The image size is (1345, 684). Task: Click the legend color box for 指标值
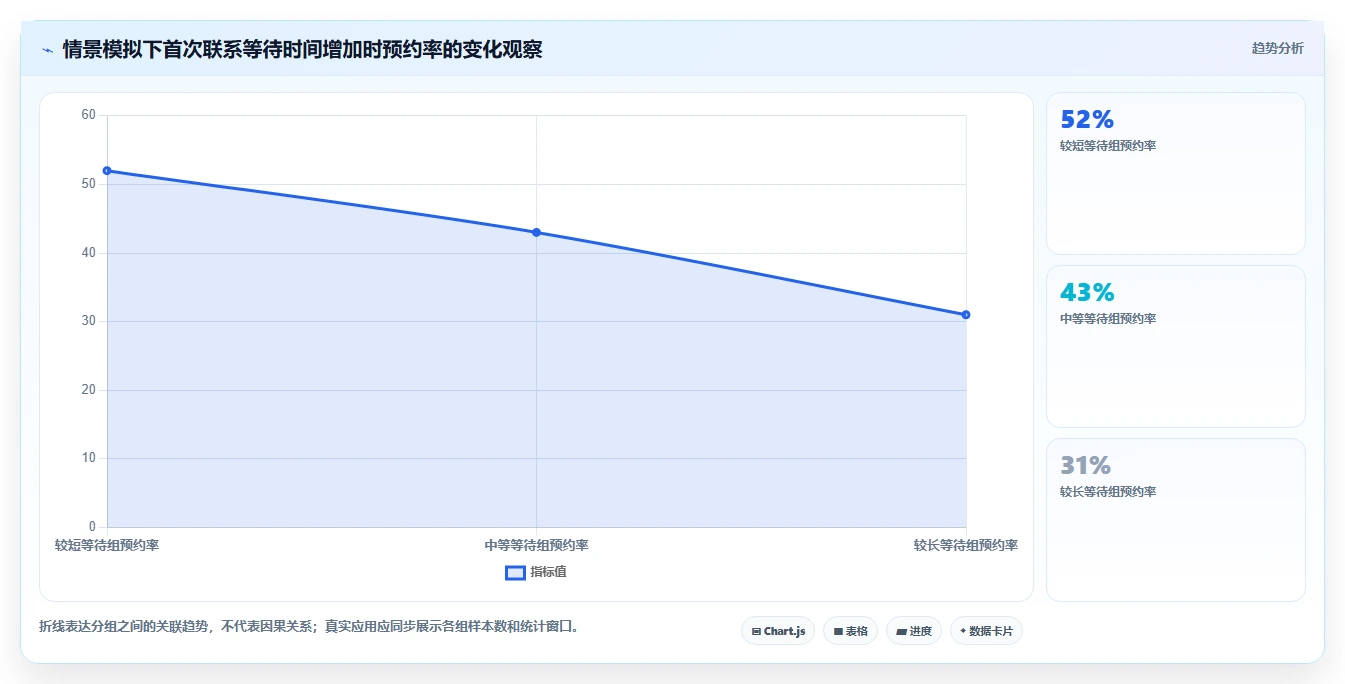point(515,573)
